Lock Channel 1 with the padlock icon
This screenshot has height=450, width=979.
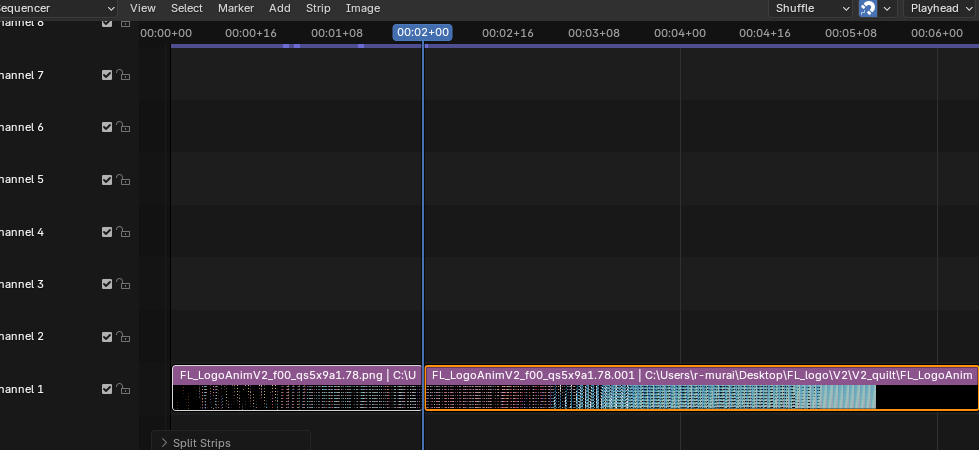click(124, 389)
